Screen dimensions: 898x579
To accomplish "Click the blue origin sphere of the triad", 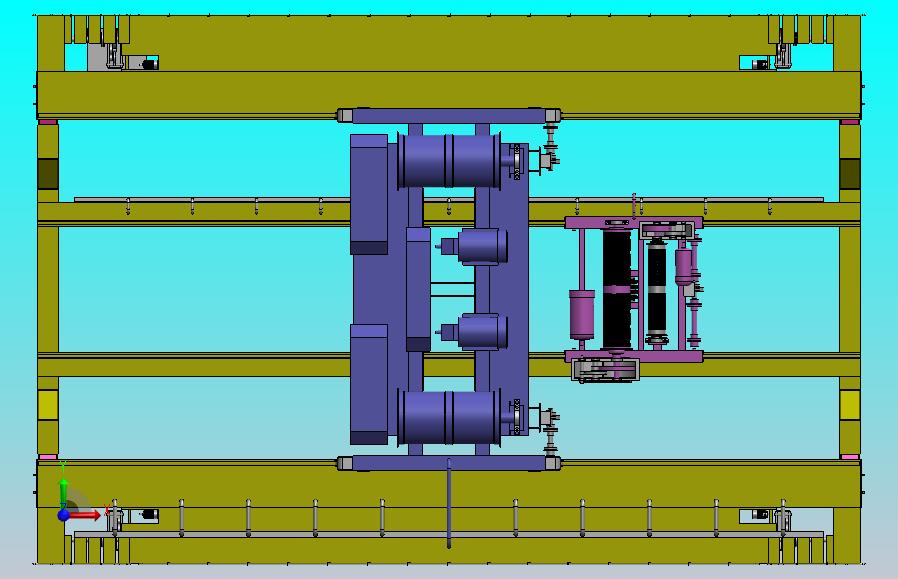I will pyautogui.click(x=64, y=515).
